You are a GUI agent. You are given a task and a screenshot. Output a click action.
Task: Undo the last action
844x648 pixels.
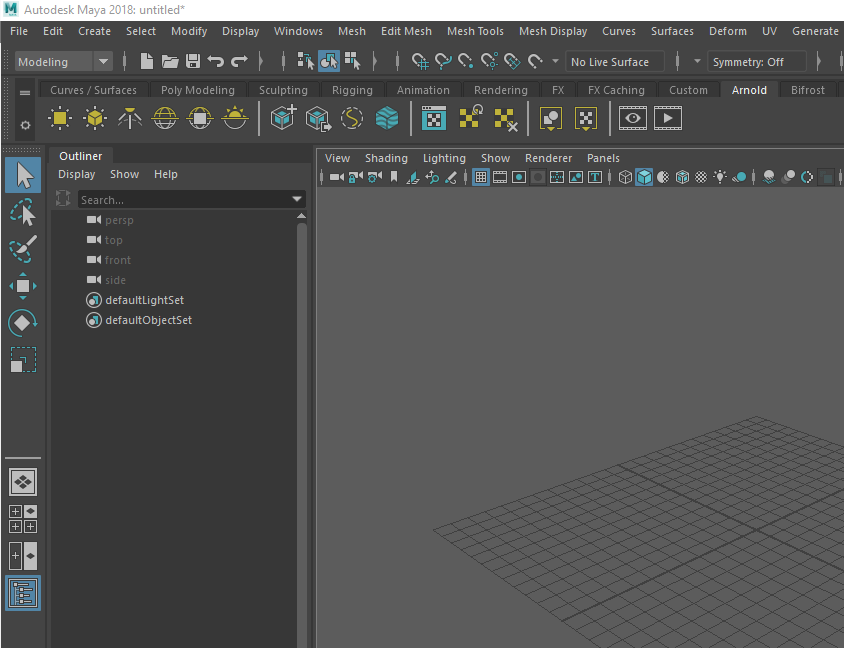216,61
